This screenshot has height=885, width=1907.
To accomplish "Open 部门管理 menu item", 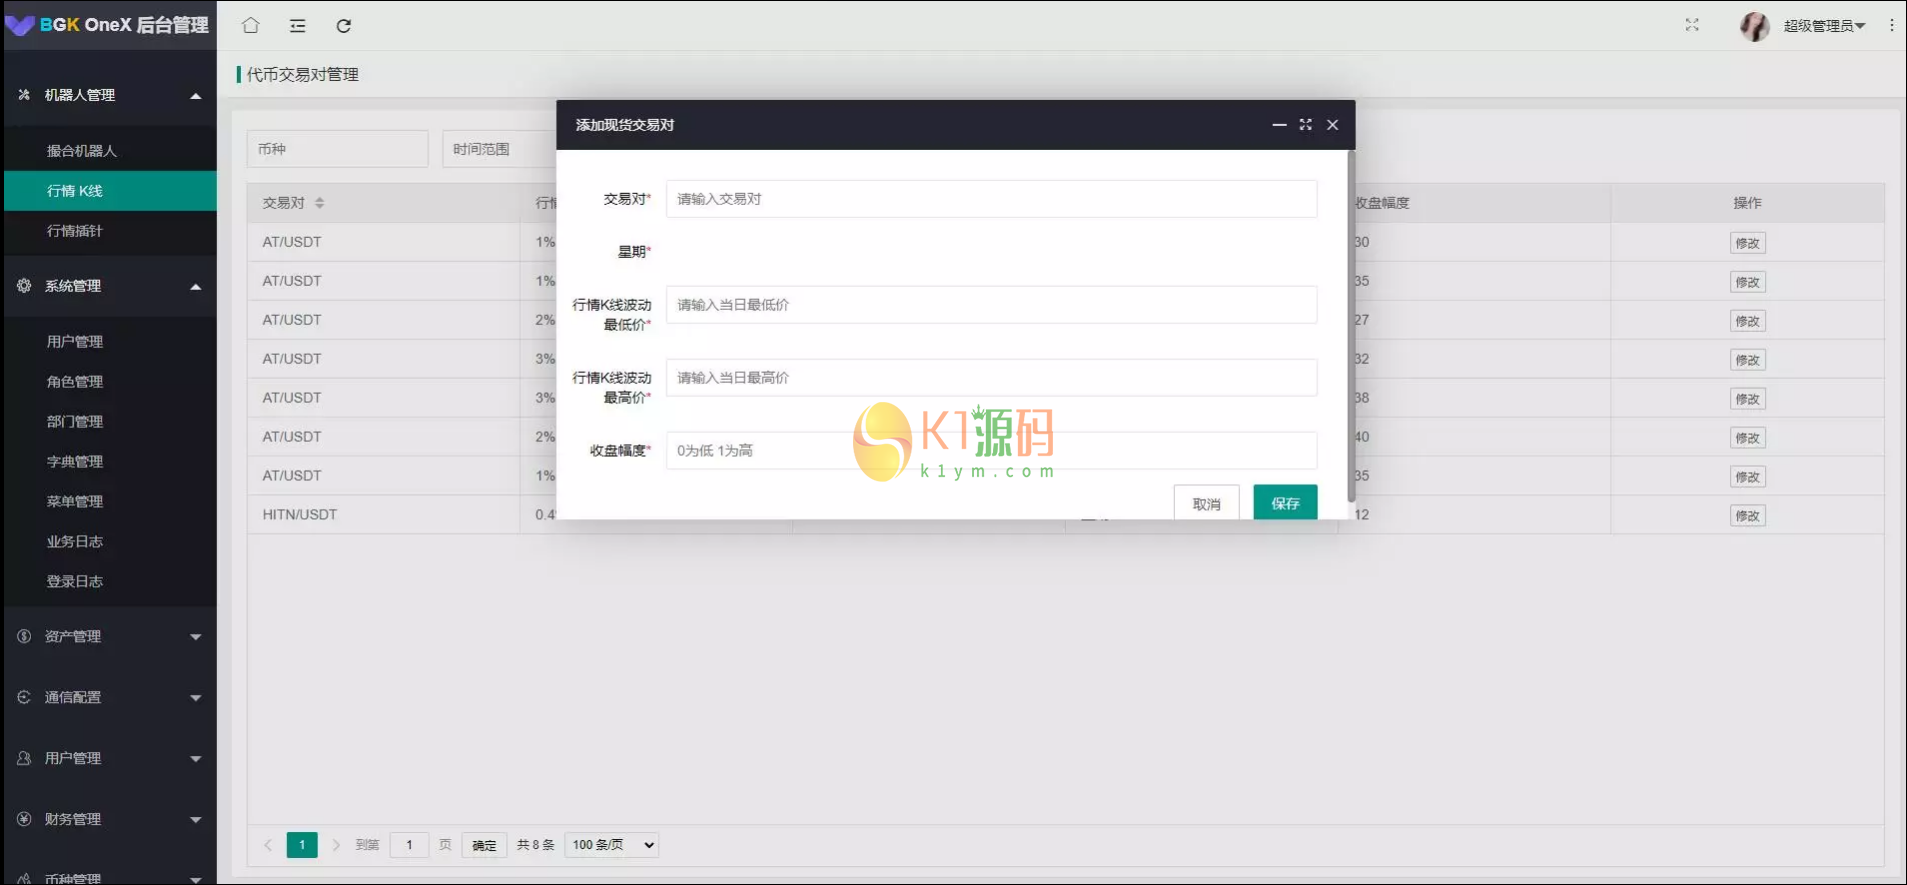I will click(110, 422).
